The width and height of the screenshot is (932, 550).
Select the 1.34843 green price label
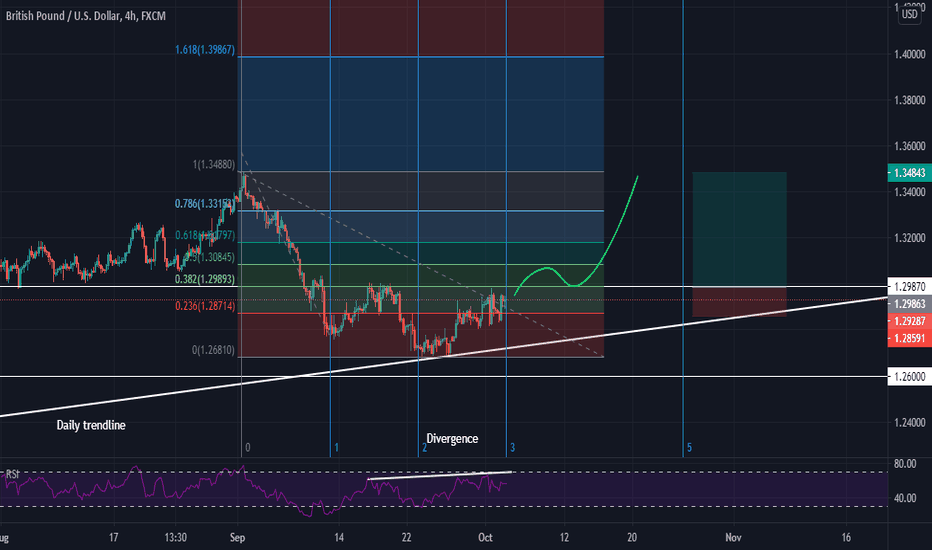coord(909,173)
